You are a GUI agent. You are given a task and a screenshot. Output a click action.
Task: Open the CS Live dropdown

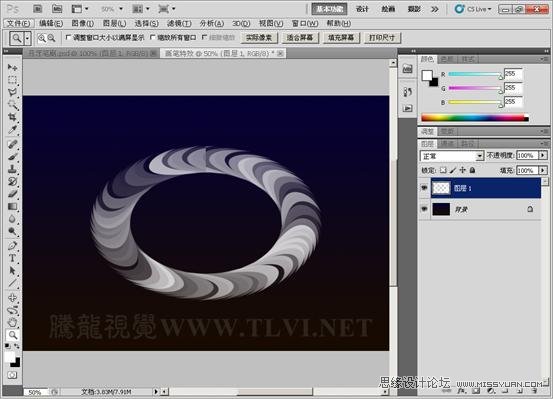pyautogui.click(x=473, y=9)
